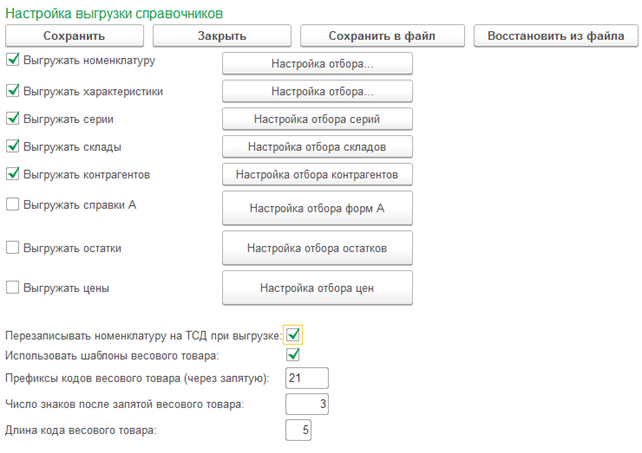Image resolution: width=642 pixels, height=453 pixels.
Task: Open Настройка отбора for номенклатуру
Action: pos(317,63)
